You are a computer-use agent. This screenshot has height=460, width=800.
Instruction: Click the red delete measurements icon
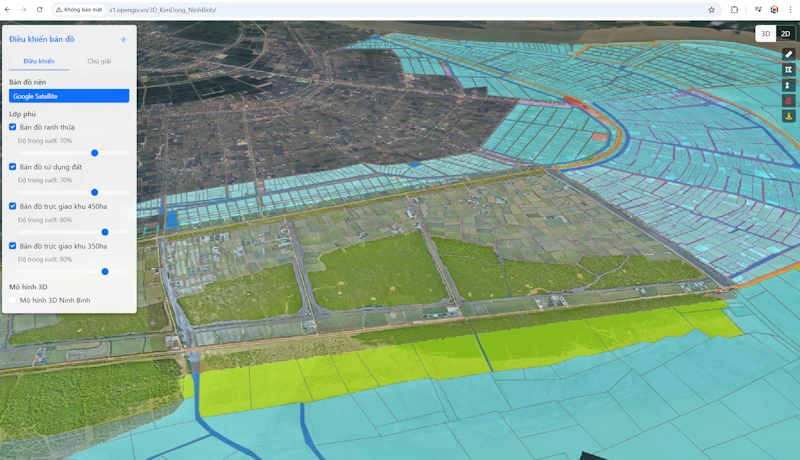[x=788, y=101]
